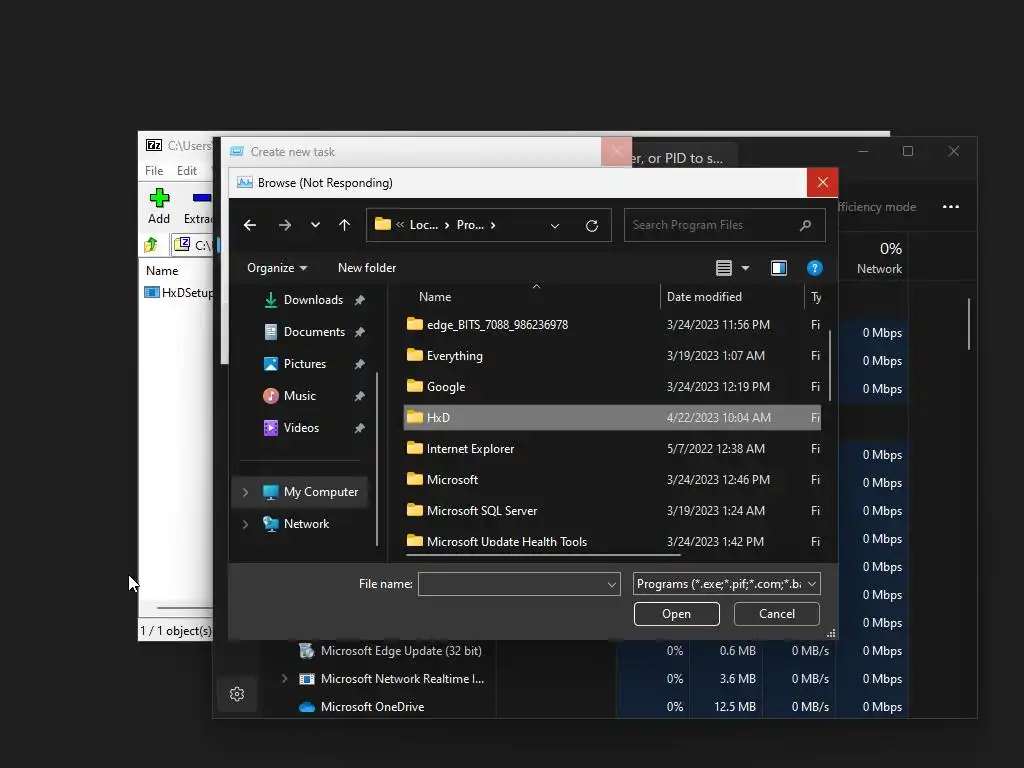Sort 7-Zip list by Name column
This screenshot has height=768, width=1024.
162,270
